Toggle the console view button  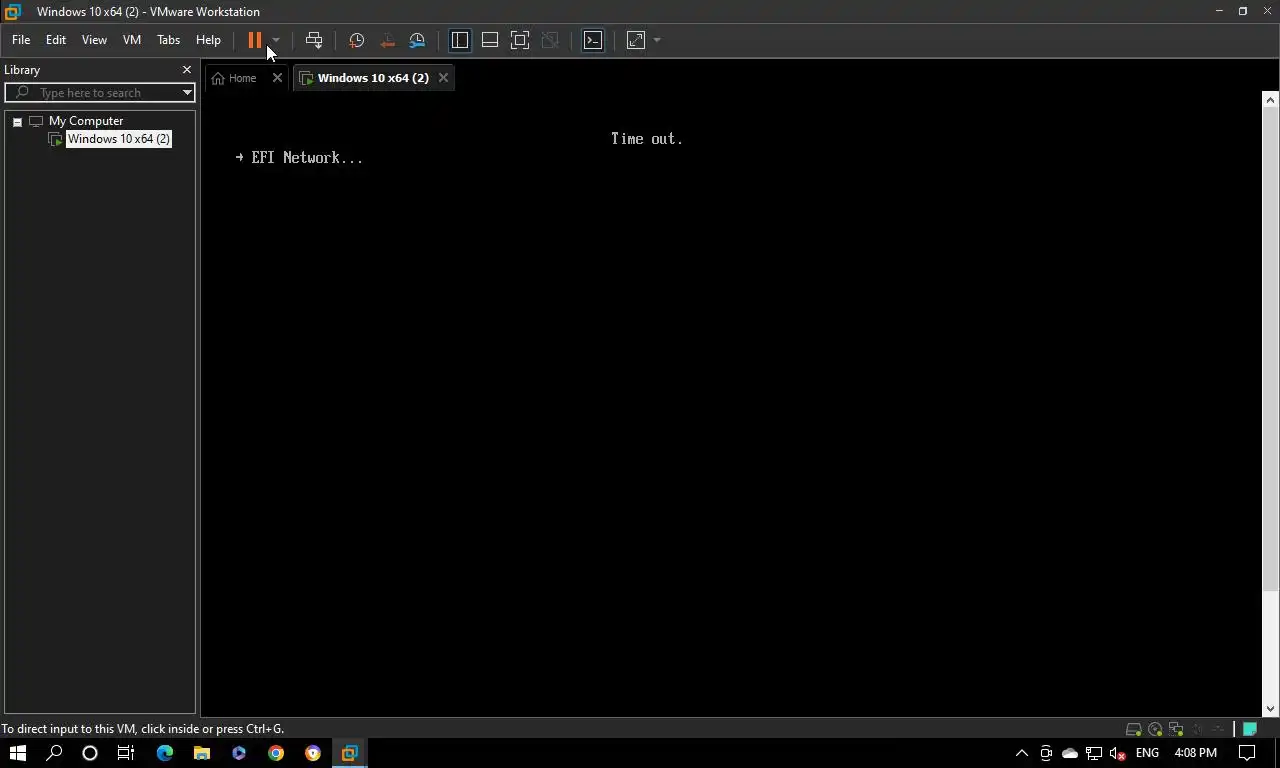pyautogui.click(x=593, y=40)
